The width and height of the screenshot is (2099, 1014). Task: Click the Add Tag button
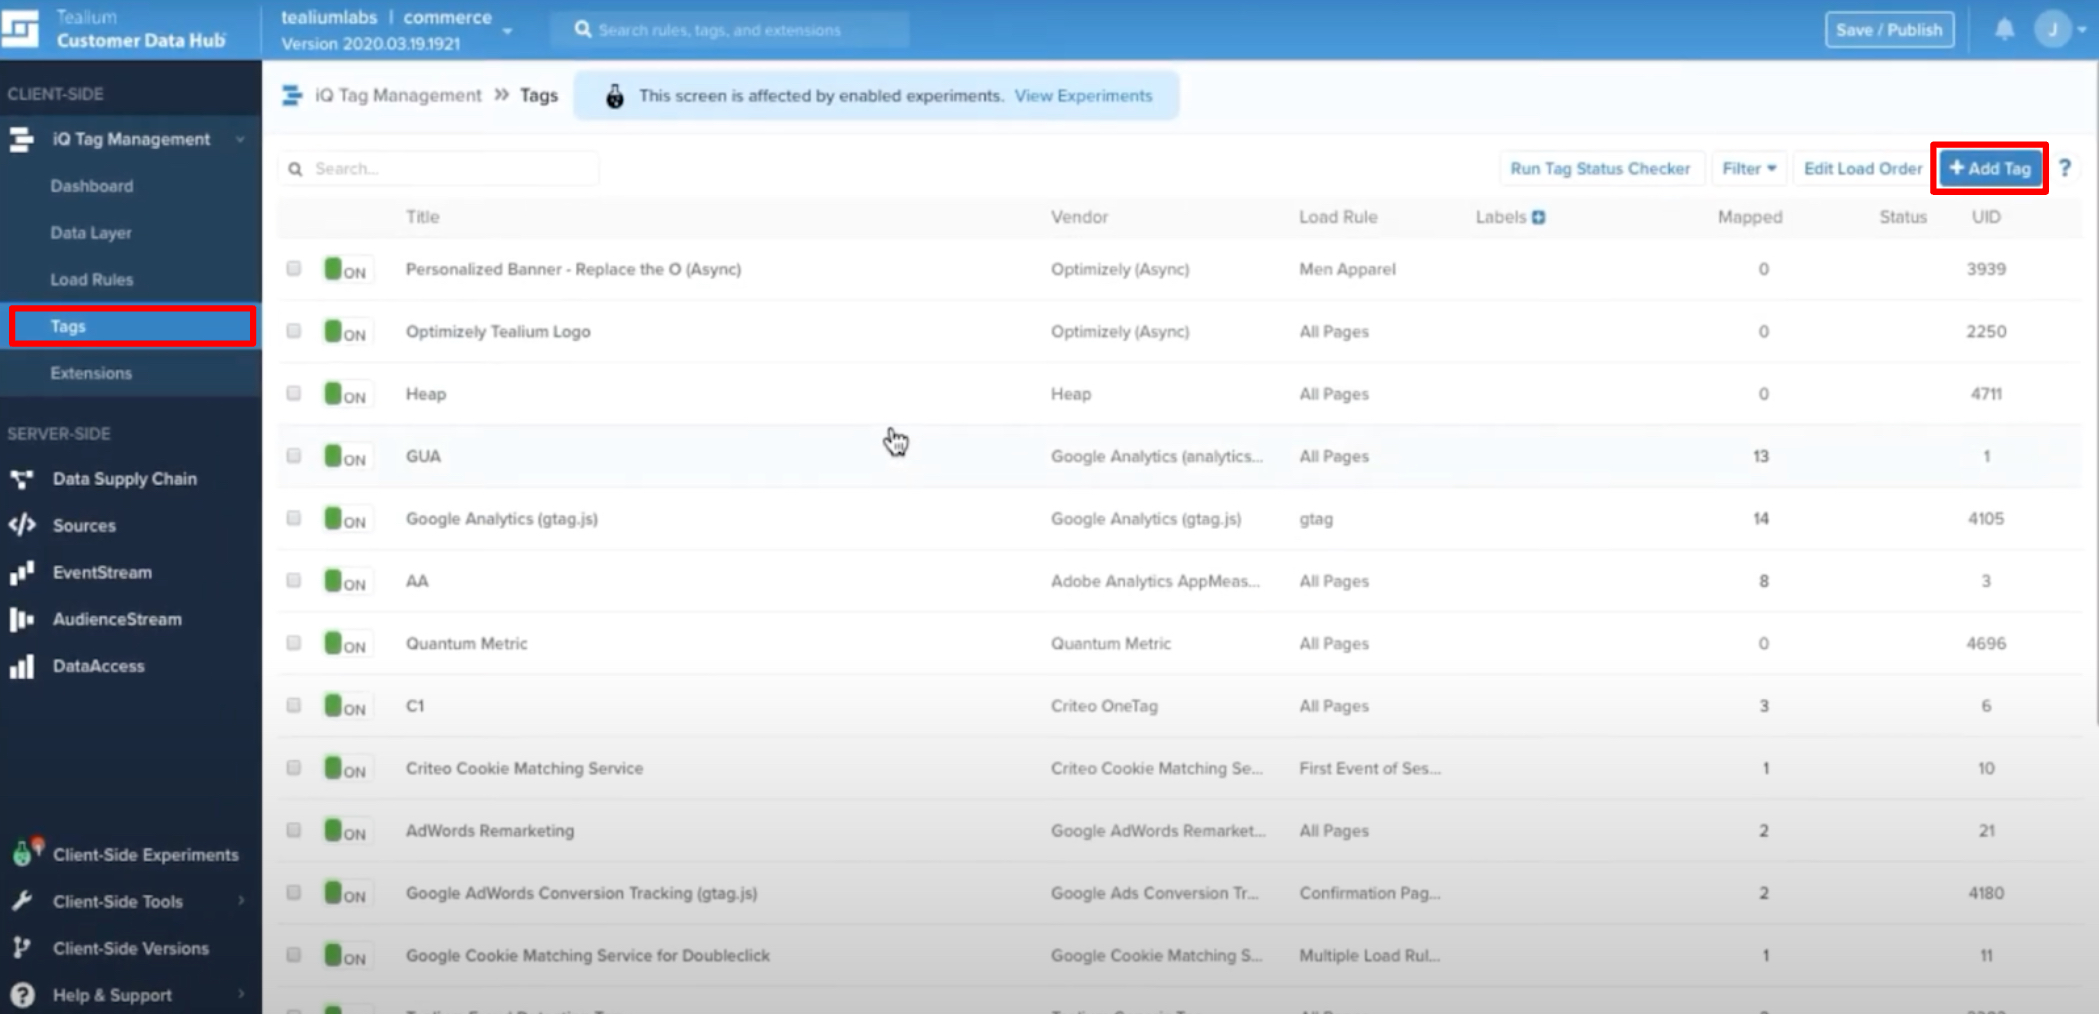tap(1989, 168)
